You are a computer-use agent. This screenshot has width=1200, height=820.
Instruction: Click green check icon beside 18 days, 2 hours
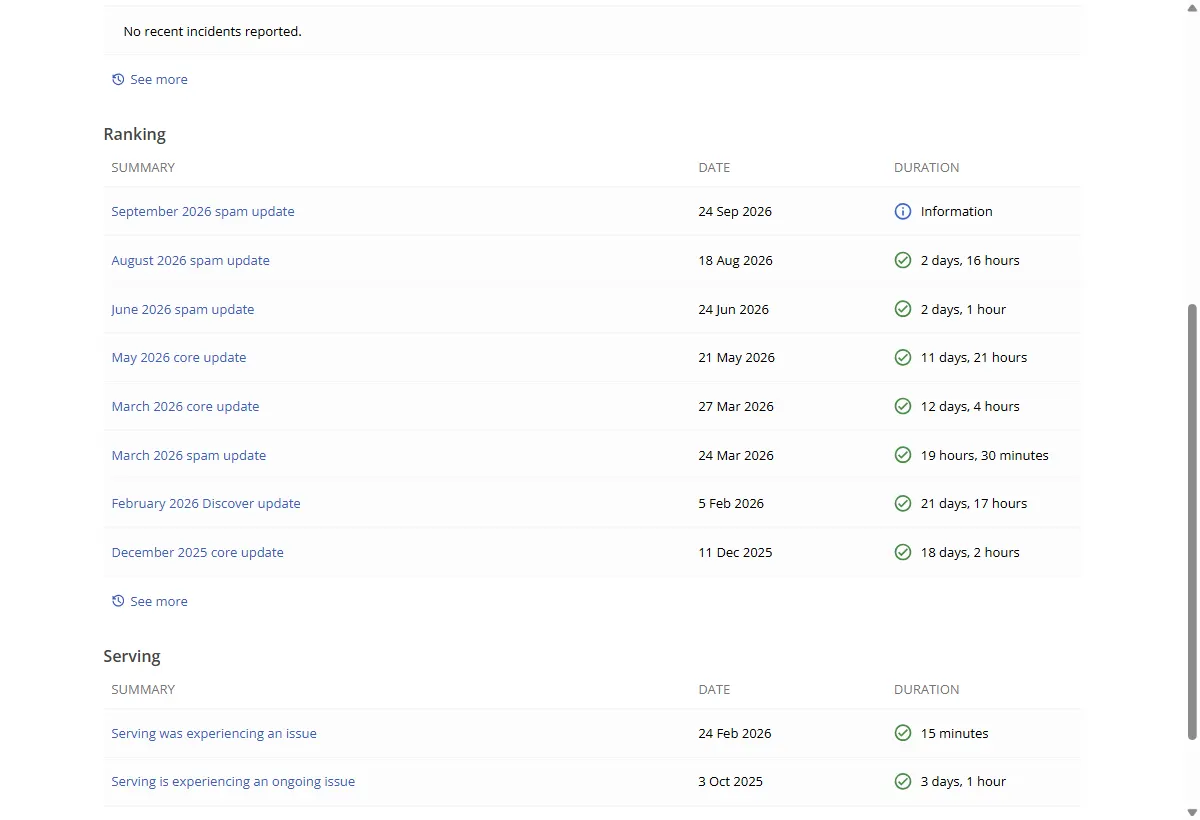coord(903,552)
